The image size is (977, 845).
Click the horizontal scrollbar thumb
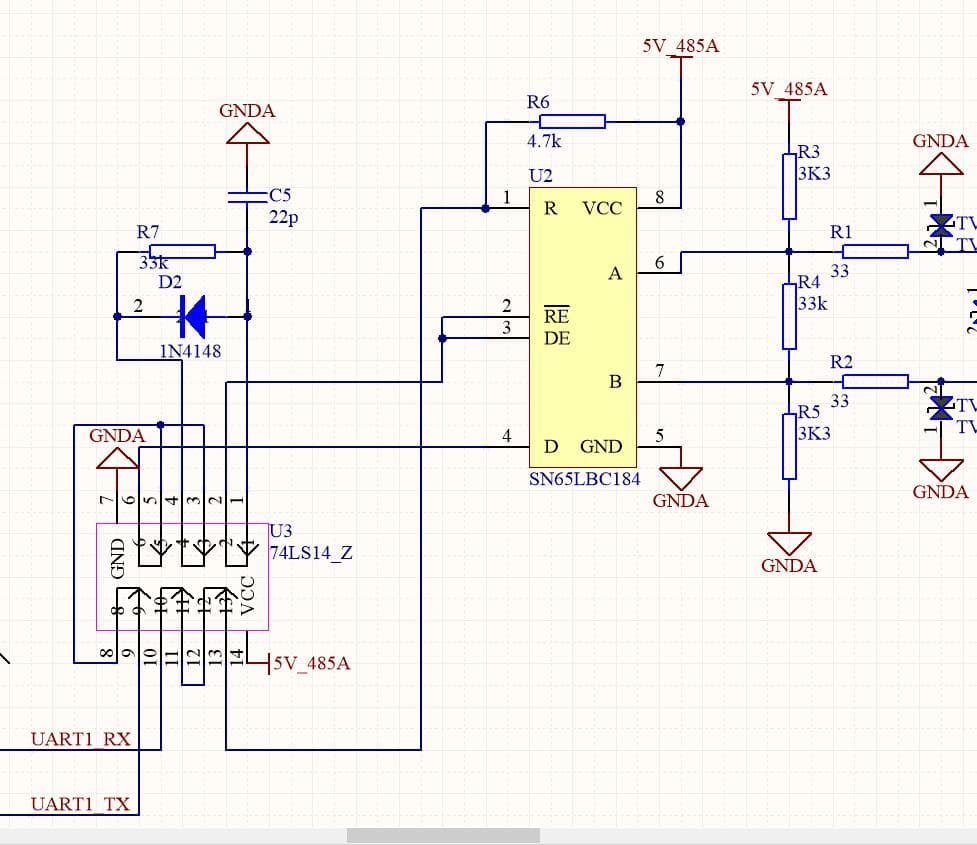(x=443, y=836)
